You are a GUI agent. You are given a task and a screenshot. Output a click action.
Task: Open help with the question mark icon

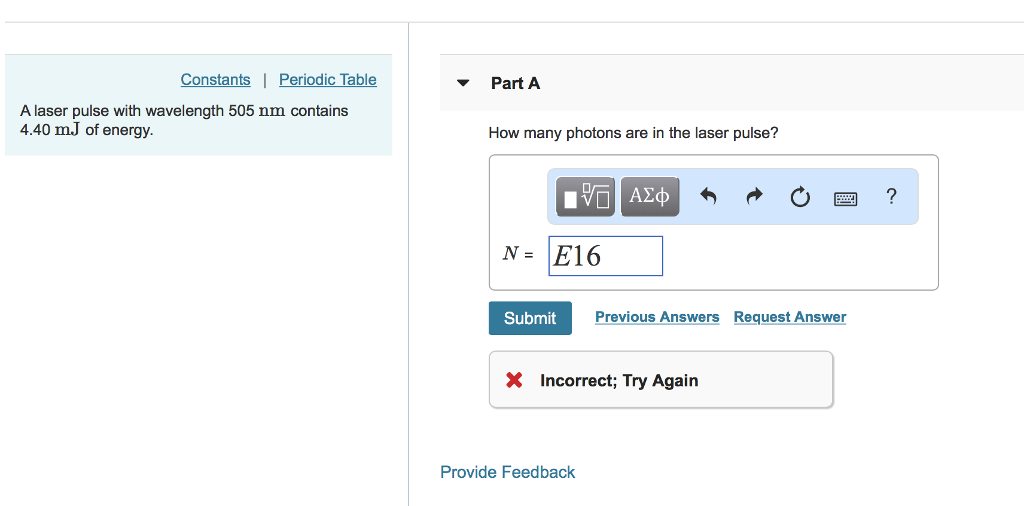(891, 196)
